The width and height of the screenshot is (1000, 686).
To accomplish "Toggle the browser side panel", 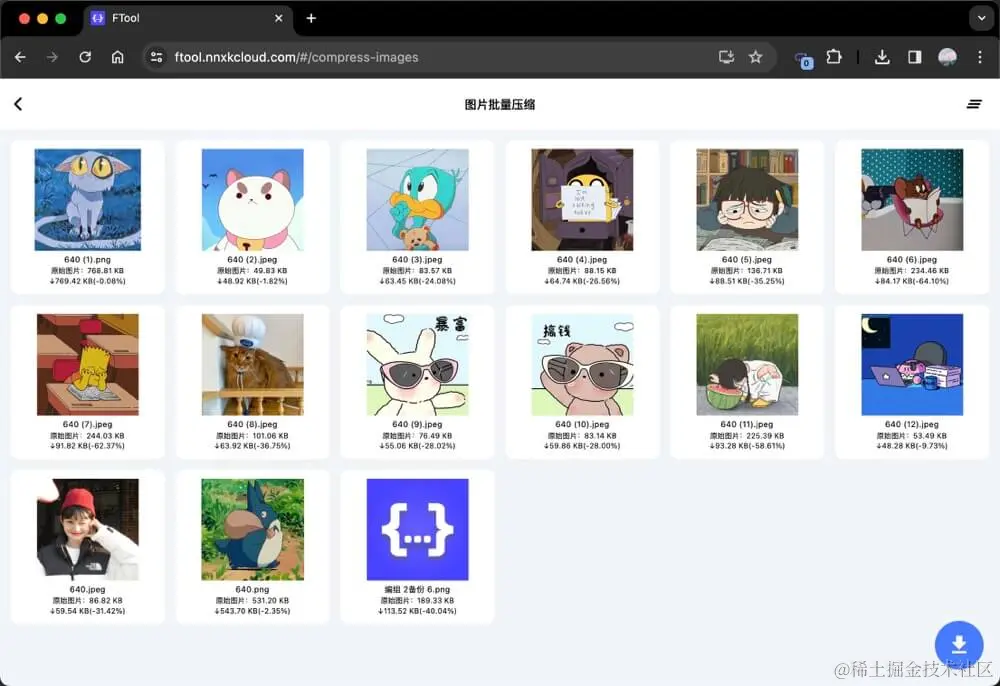I will 915,57.
